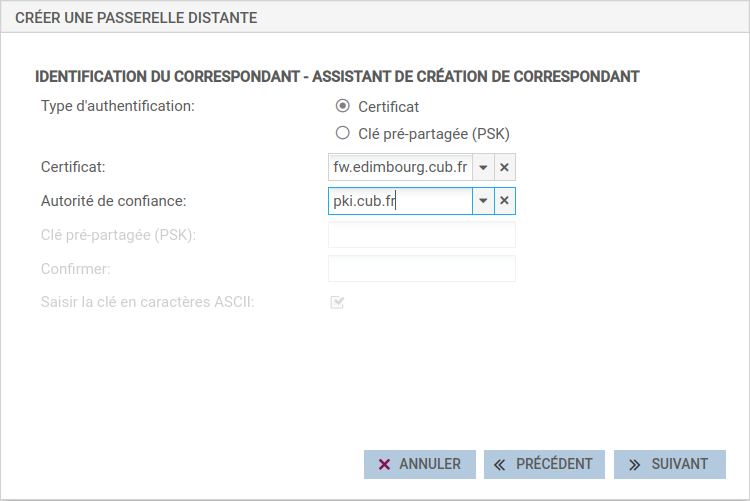Choose the Clé pré-partagée (PSK) option
This screenshot has width=750, height=501.
click(x=343, y=133)
